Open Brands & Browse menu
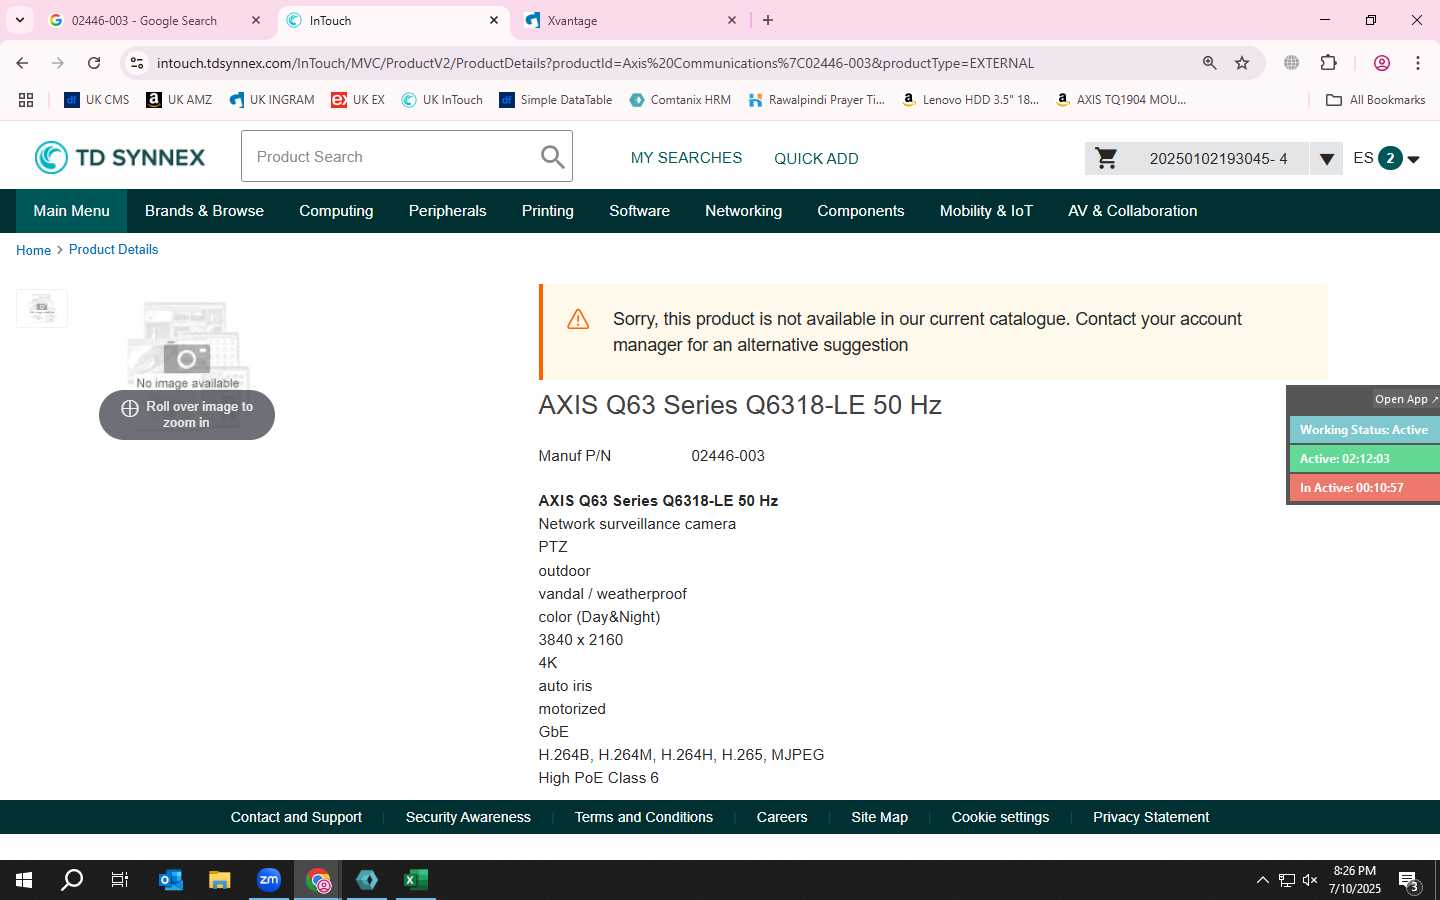The image size is (1440, 900). click(x=204, y=211)
